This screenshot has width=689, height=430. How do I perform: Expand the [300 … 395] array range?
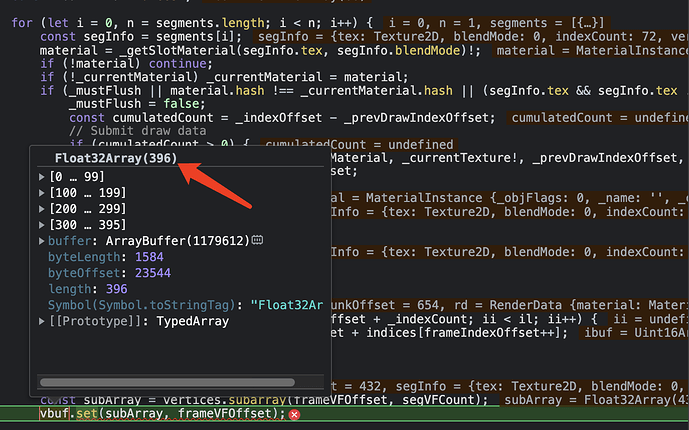[x=42, y=225]
